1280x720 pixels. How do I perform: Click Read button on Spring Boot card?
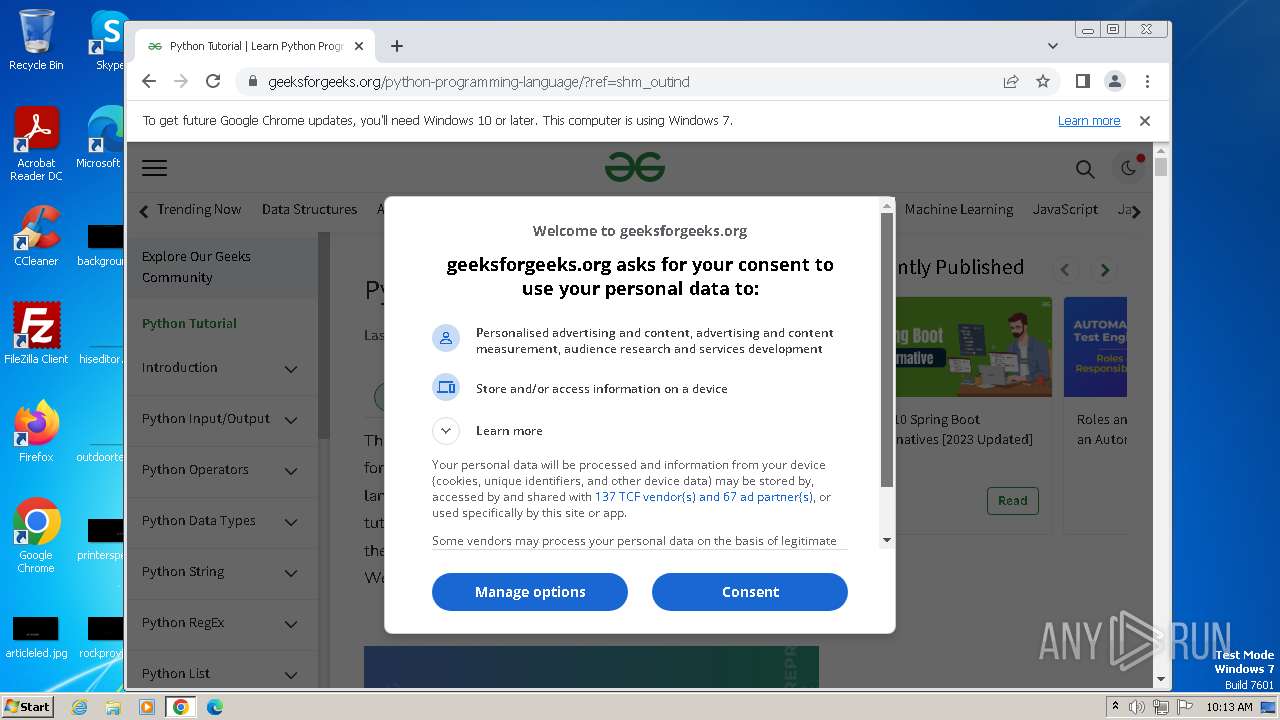[1012, 501]
